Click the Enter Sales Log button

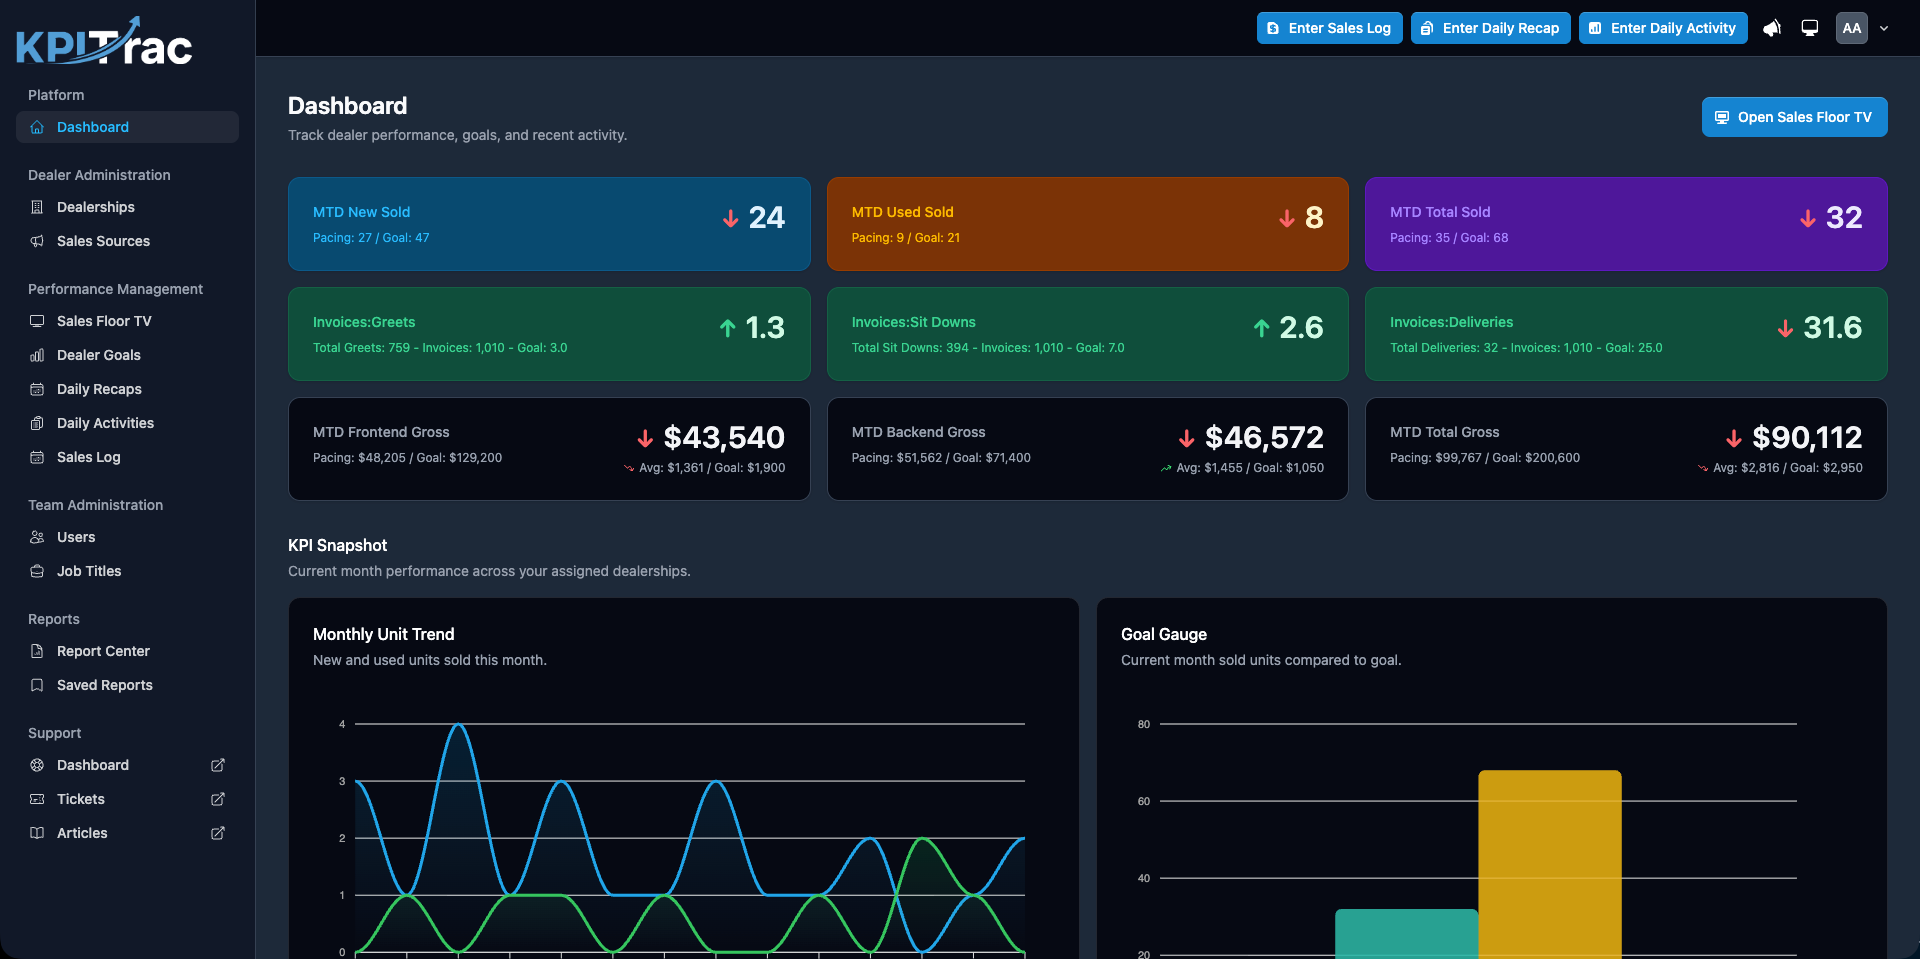coord(1330,28)
